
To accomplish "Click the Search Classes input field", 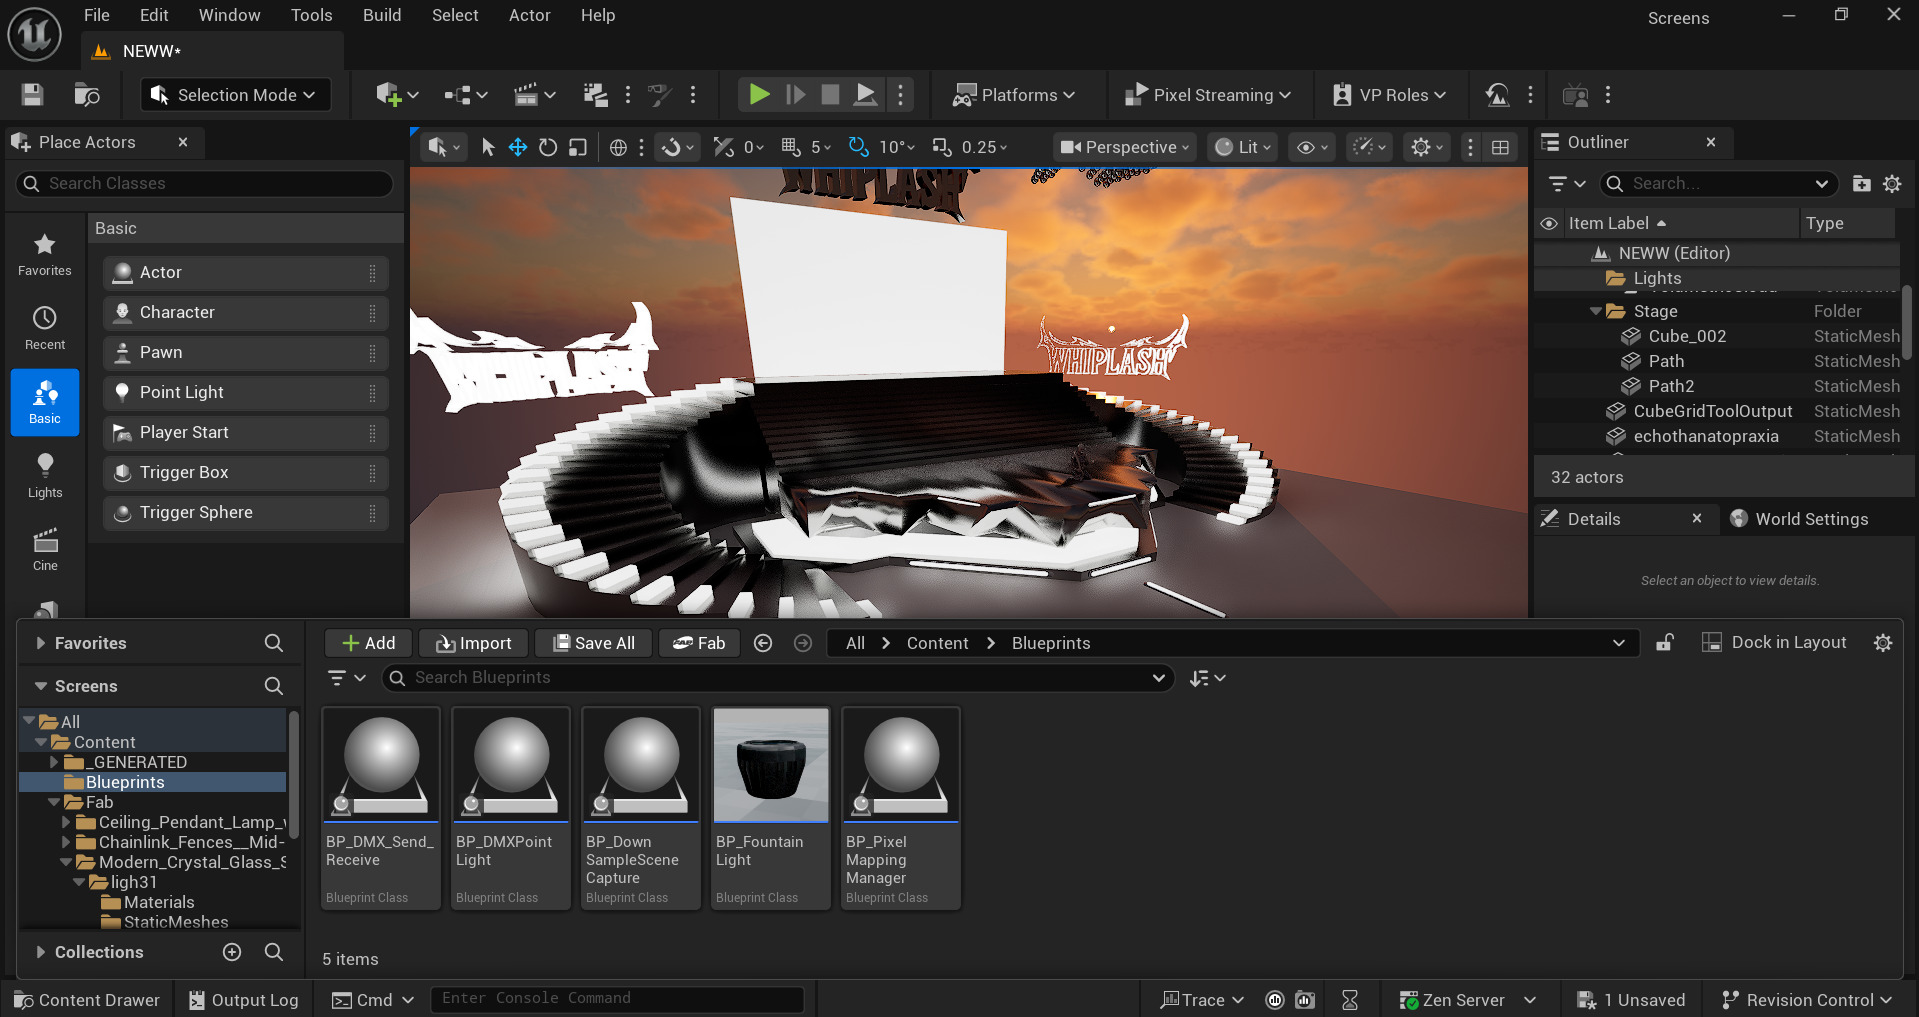I will (x=205, y=183).
